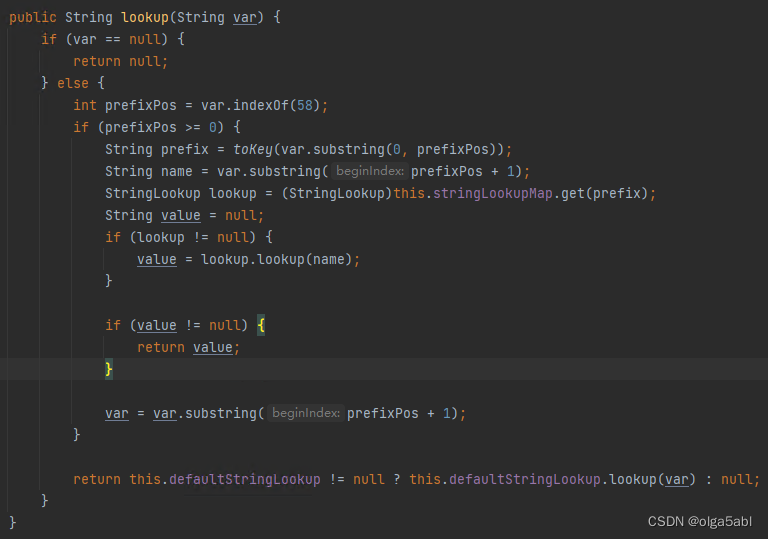
Task: Click the highlighted opening brace after 'if (value != null)'
Action: (x=261, y=325)
